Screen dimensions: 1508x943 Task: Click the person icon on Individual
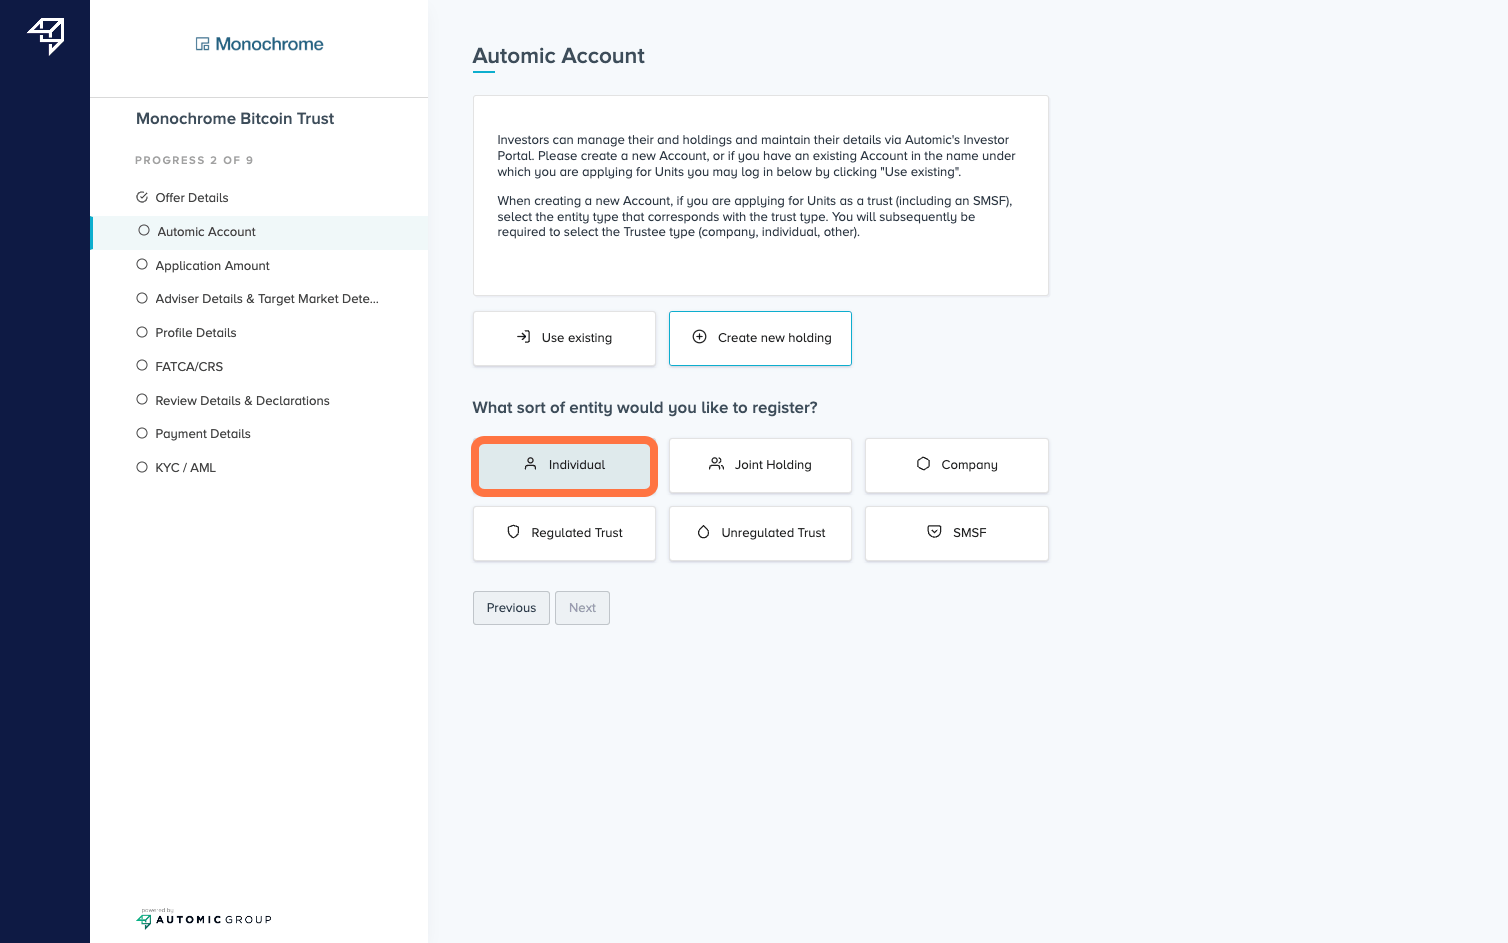(x=531, y=464)
